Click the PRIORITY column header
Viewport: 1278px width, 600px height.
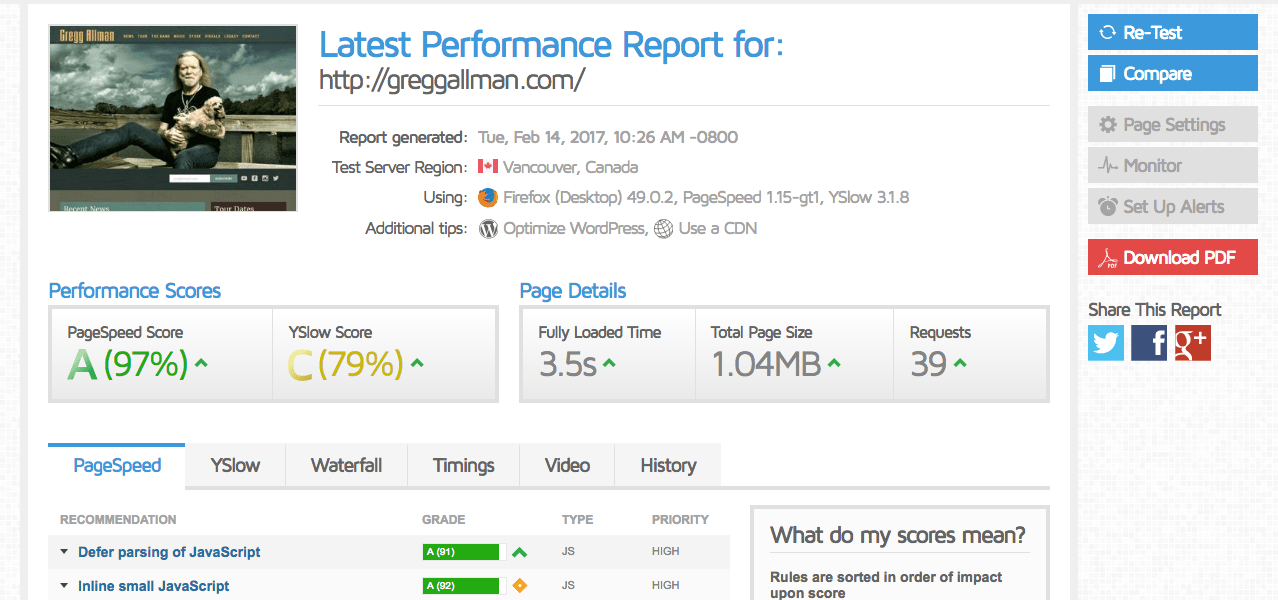[x=680, y=520]
